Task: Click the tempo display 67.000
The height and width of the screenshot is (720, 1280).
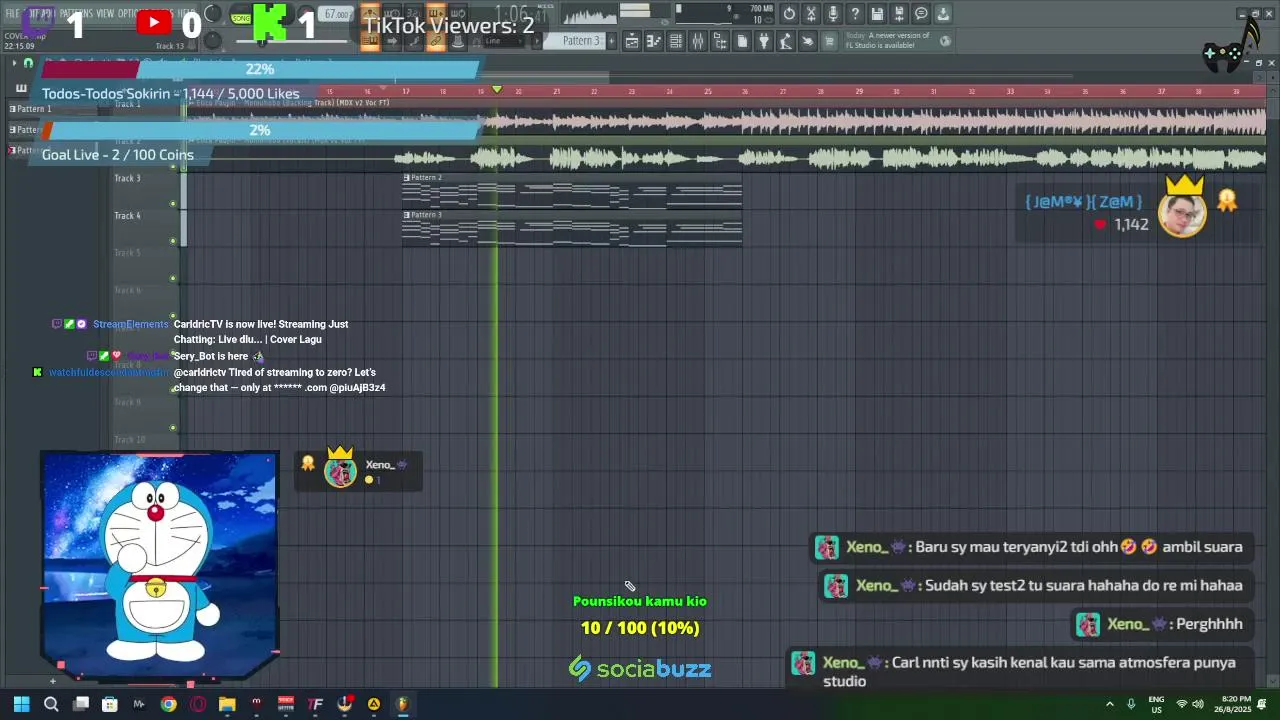Action: pos(337,14)
